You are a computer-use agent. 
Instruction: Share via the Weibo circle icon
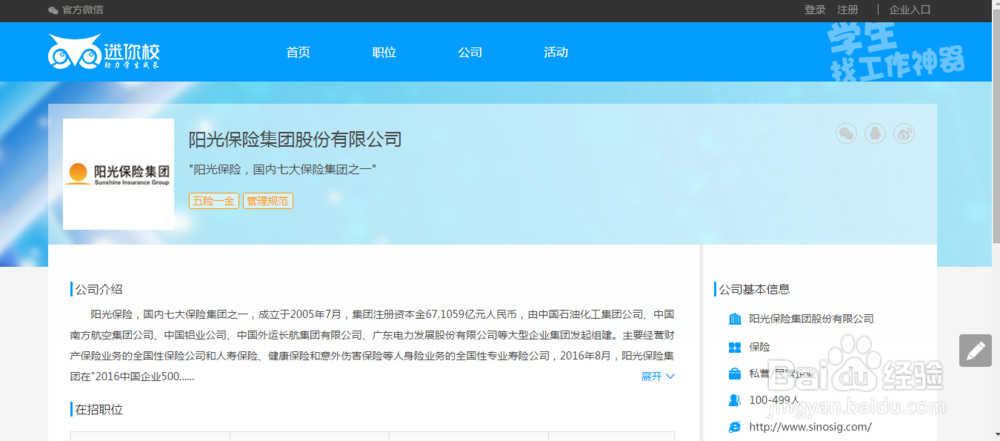tap(904, 133)
